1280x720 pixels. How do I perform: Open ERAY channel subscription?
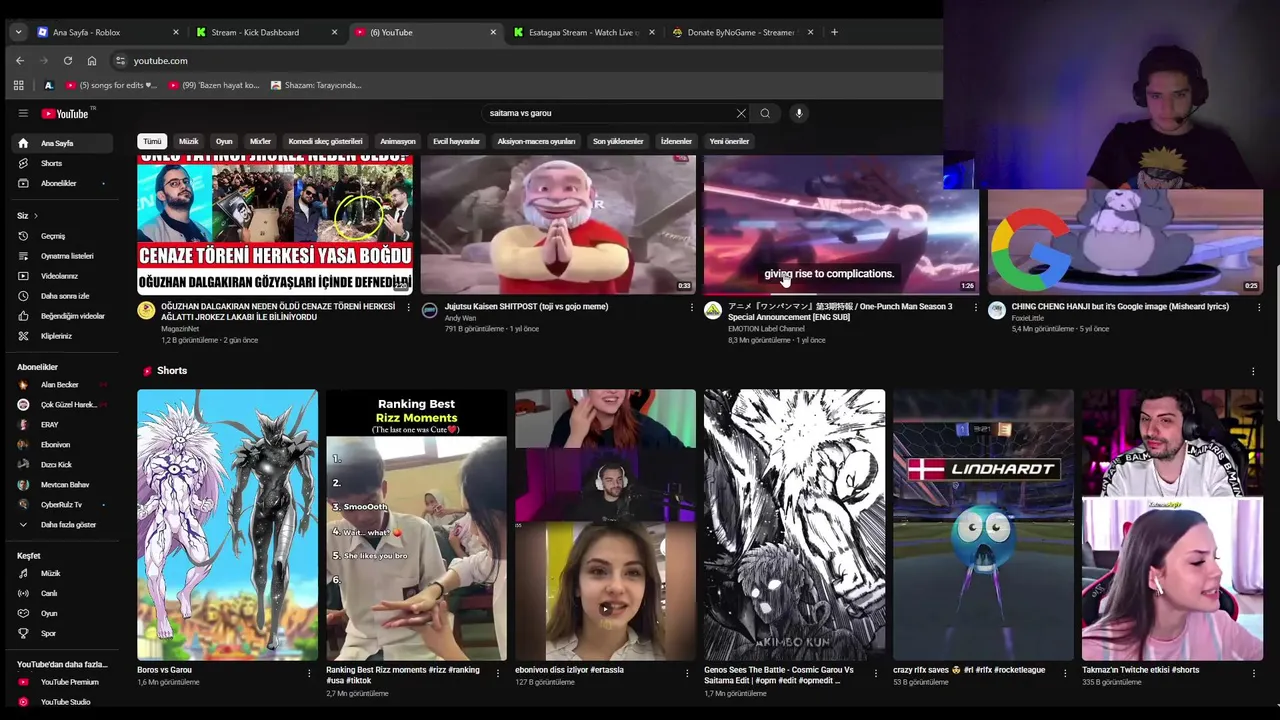62,425
